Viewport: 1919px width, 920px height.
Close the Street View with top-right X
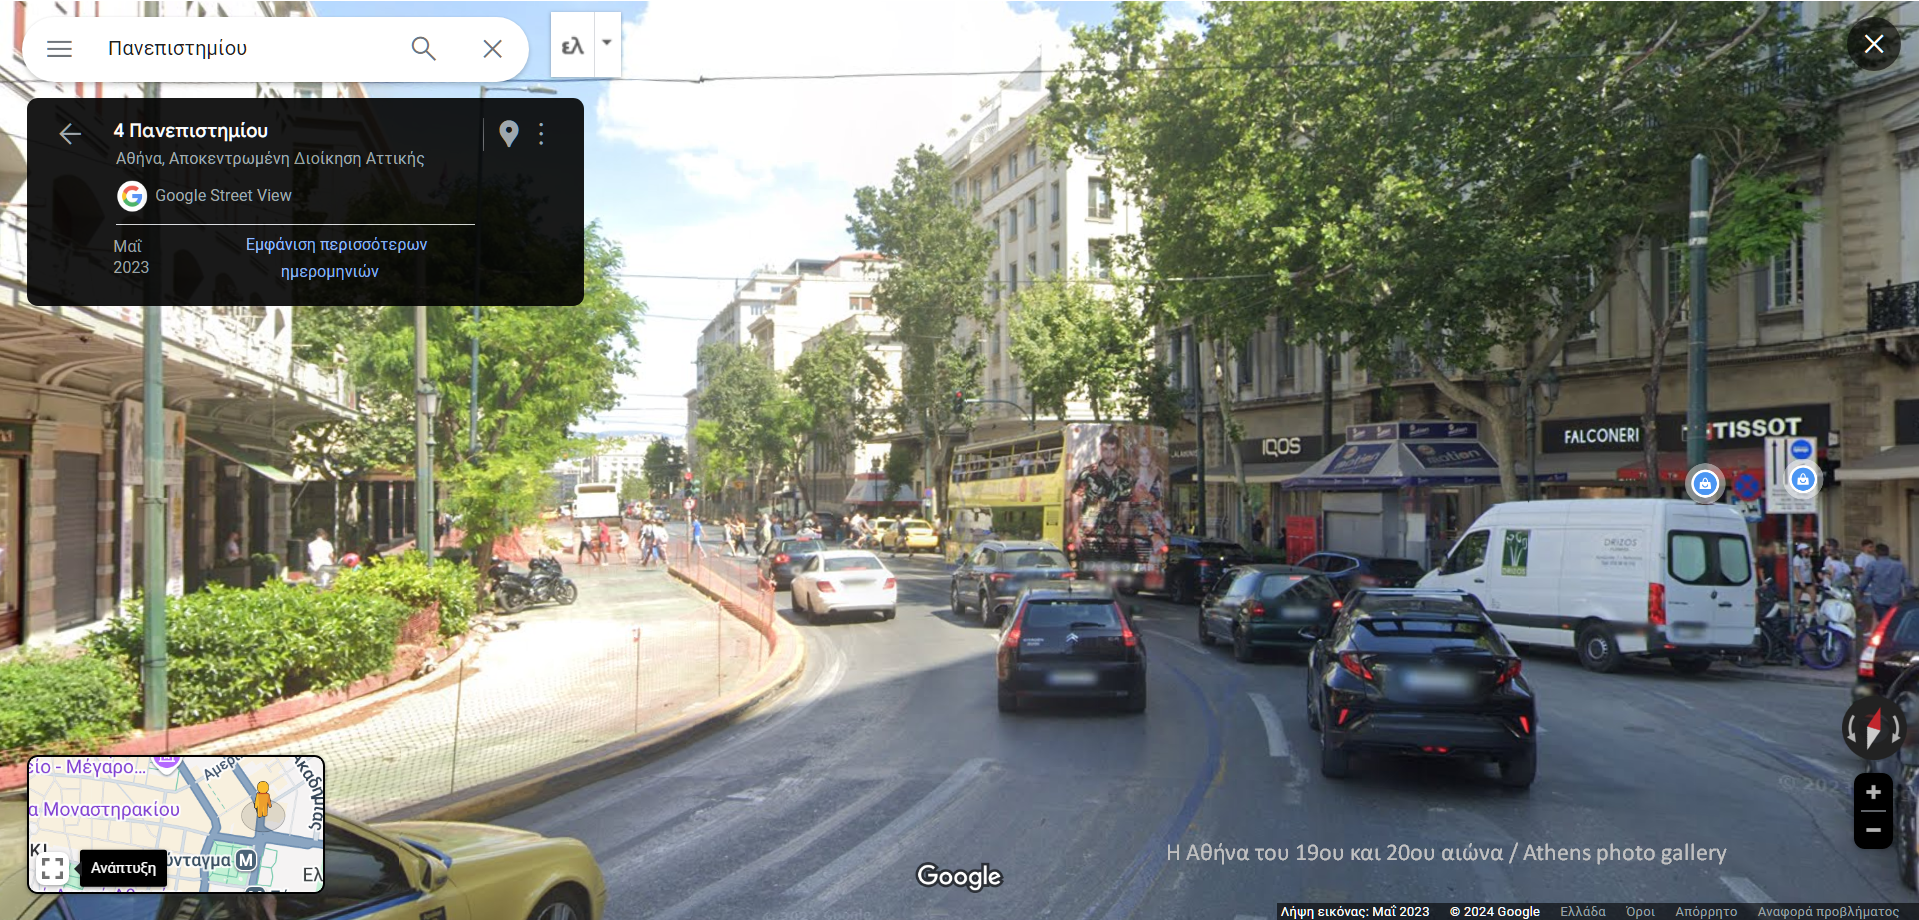click(1873, 44)
